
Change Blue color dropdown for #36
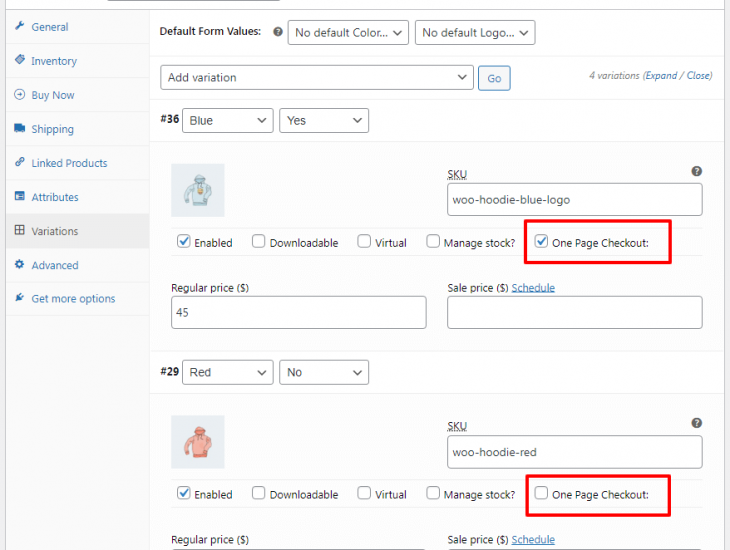click(228, 121)
